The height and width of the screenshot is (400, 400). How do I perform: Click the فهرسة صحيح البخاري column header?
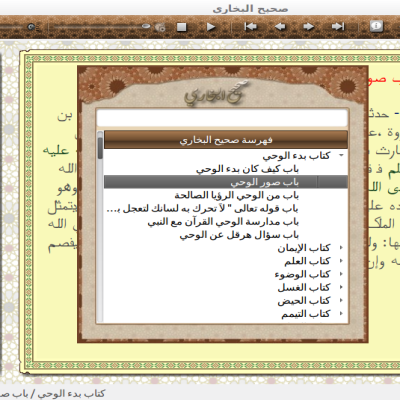click(226, 140)
